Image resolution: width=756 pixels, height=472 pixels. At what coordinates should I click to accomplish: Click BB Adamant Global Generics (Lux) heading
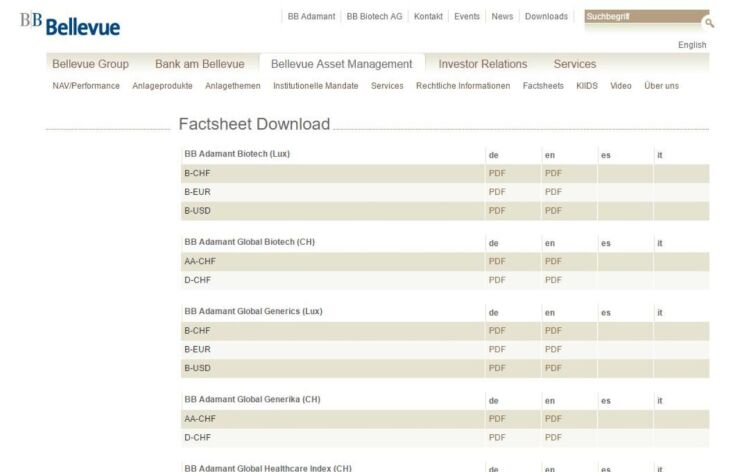(253, 311)
